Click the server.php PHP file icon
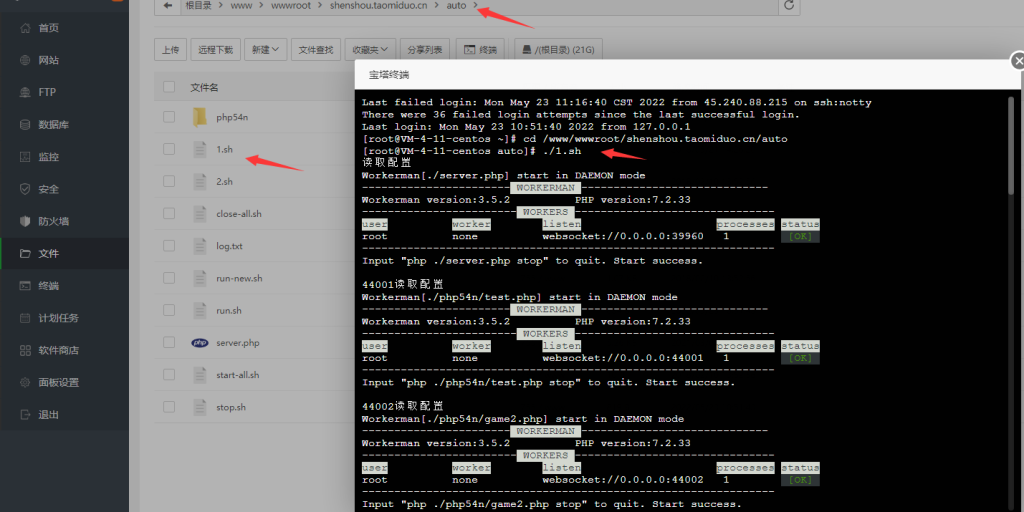The image size is (1024, 512). 199,343
